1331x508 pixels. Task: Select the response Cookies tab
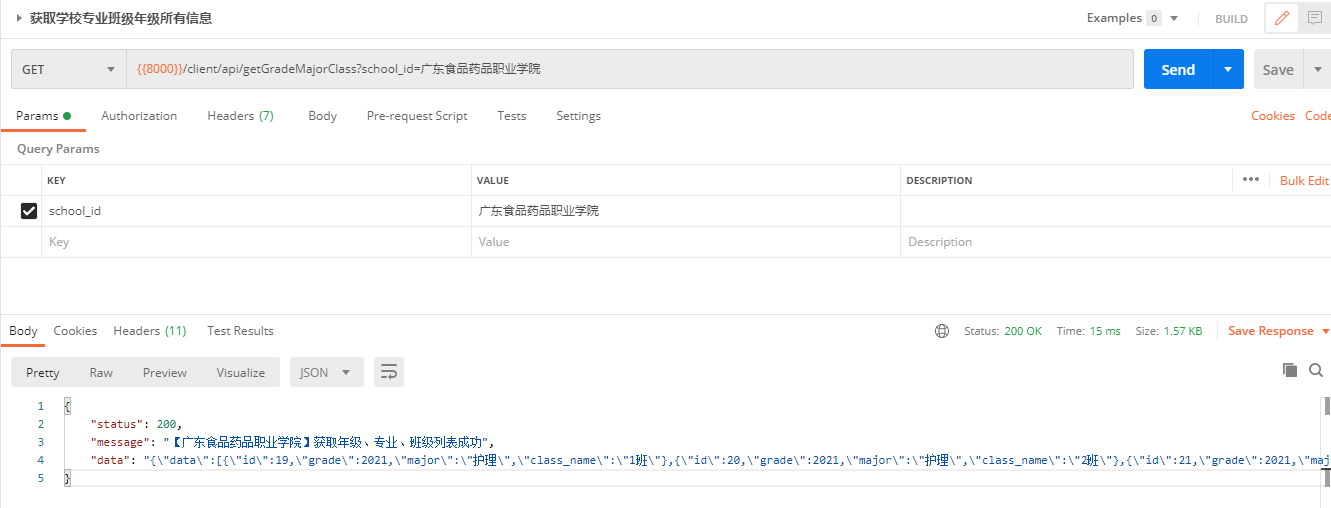pyautogui.click(x=75, y=331)
